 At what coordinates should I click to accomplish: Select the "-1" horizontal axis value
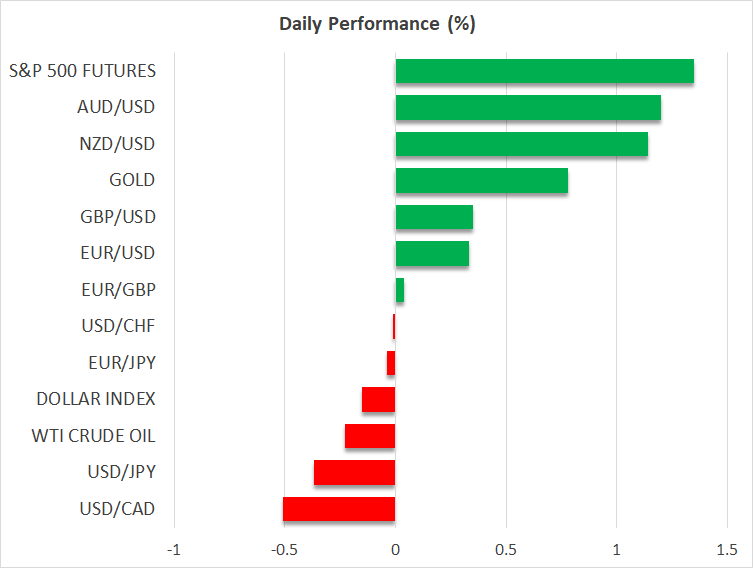[174, 550]
